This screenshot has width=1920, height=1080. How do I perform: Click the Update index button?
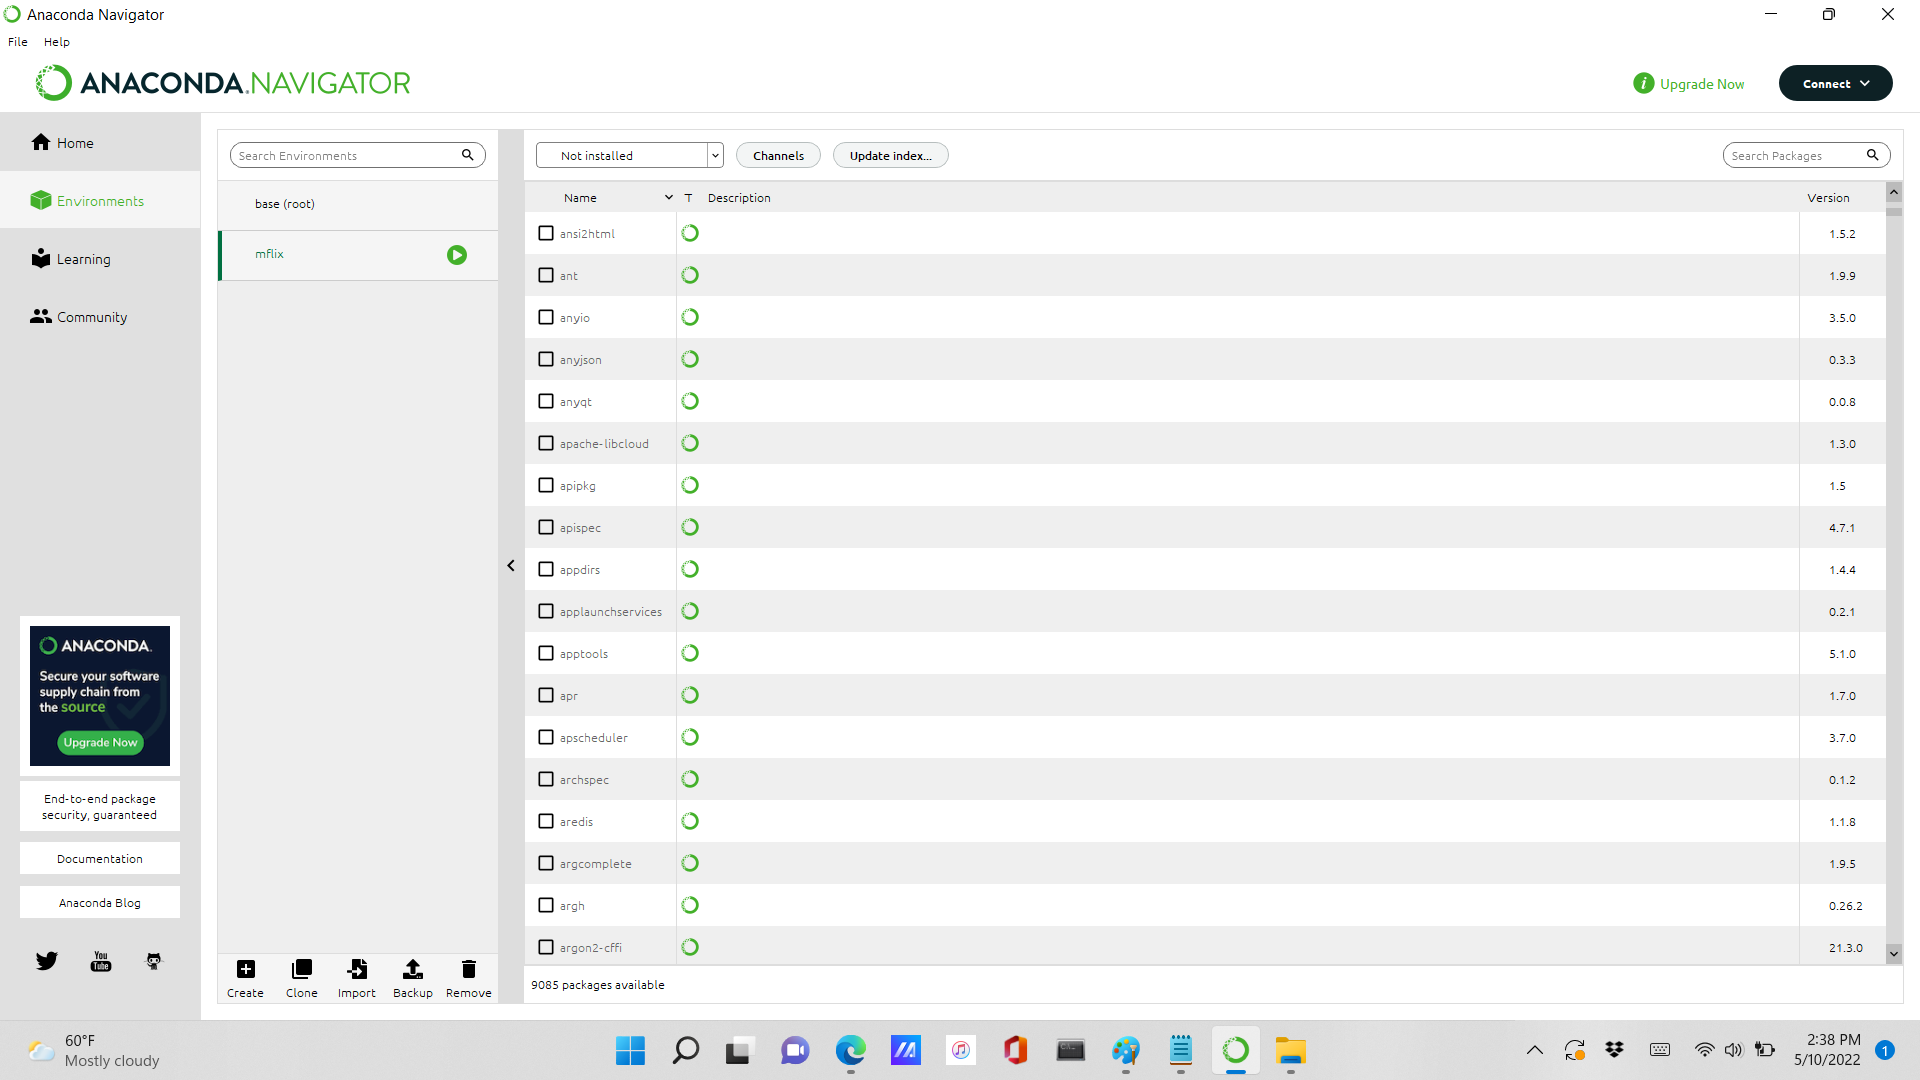pyautogui.click(x=890, y=155)
